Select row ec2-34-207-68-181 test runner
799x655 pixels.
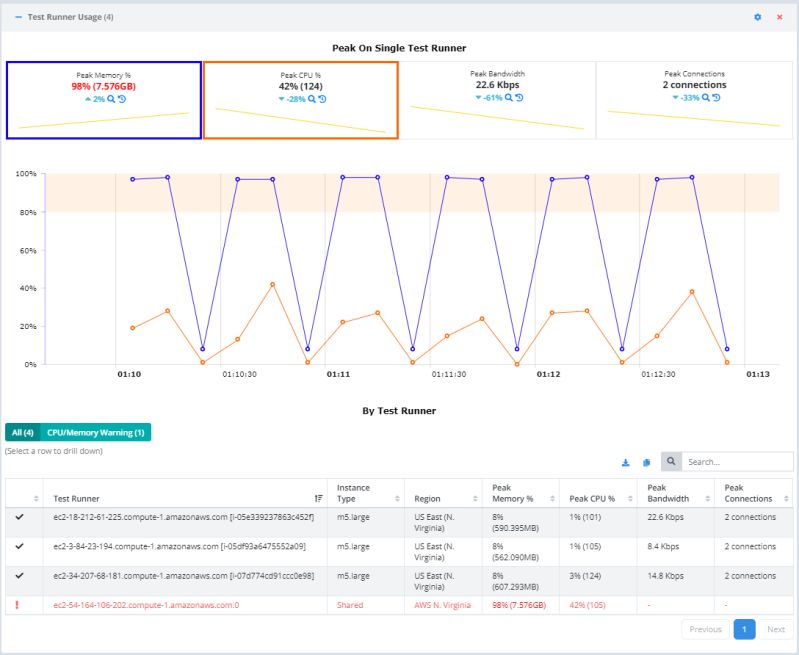point(399,582)
